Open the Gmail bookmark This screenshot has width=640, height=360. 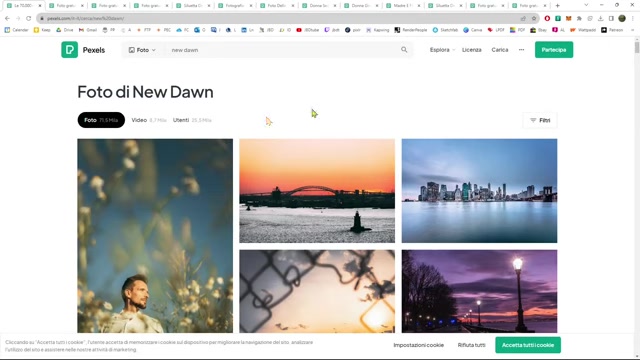click(x=88, y=30)
